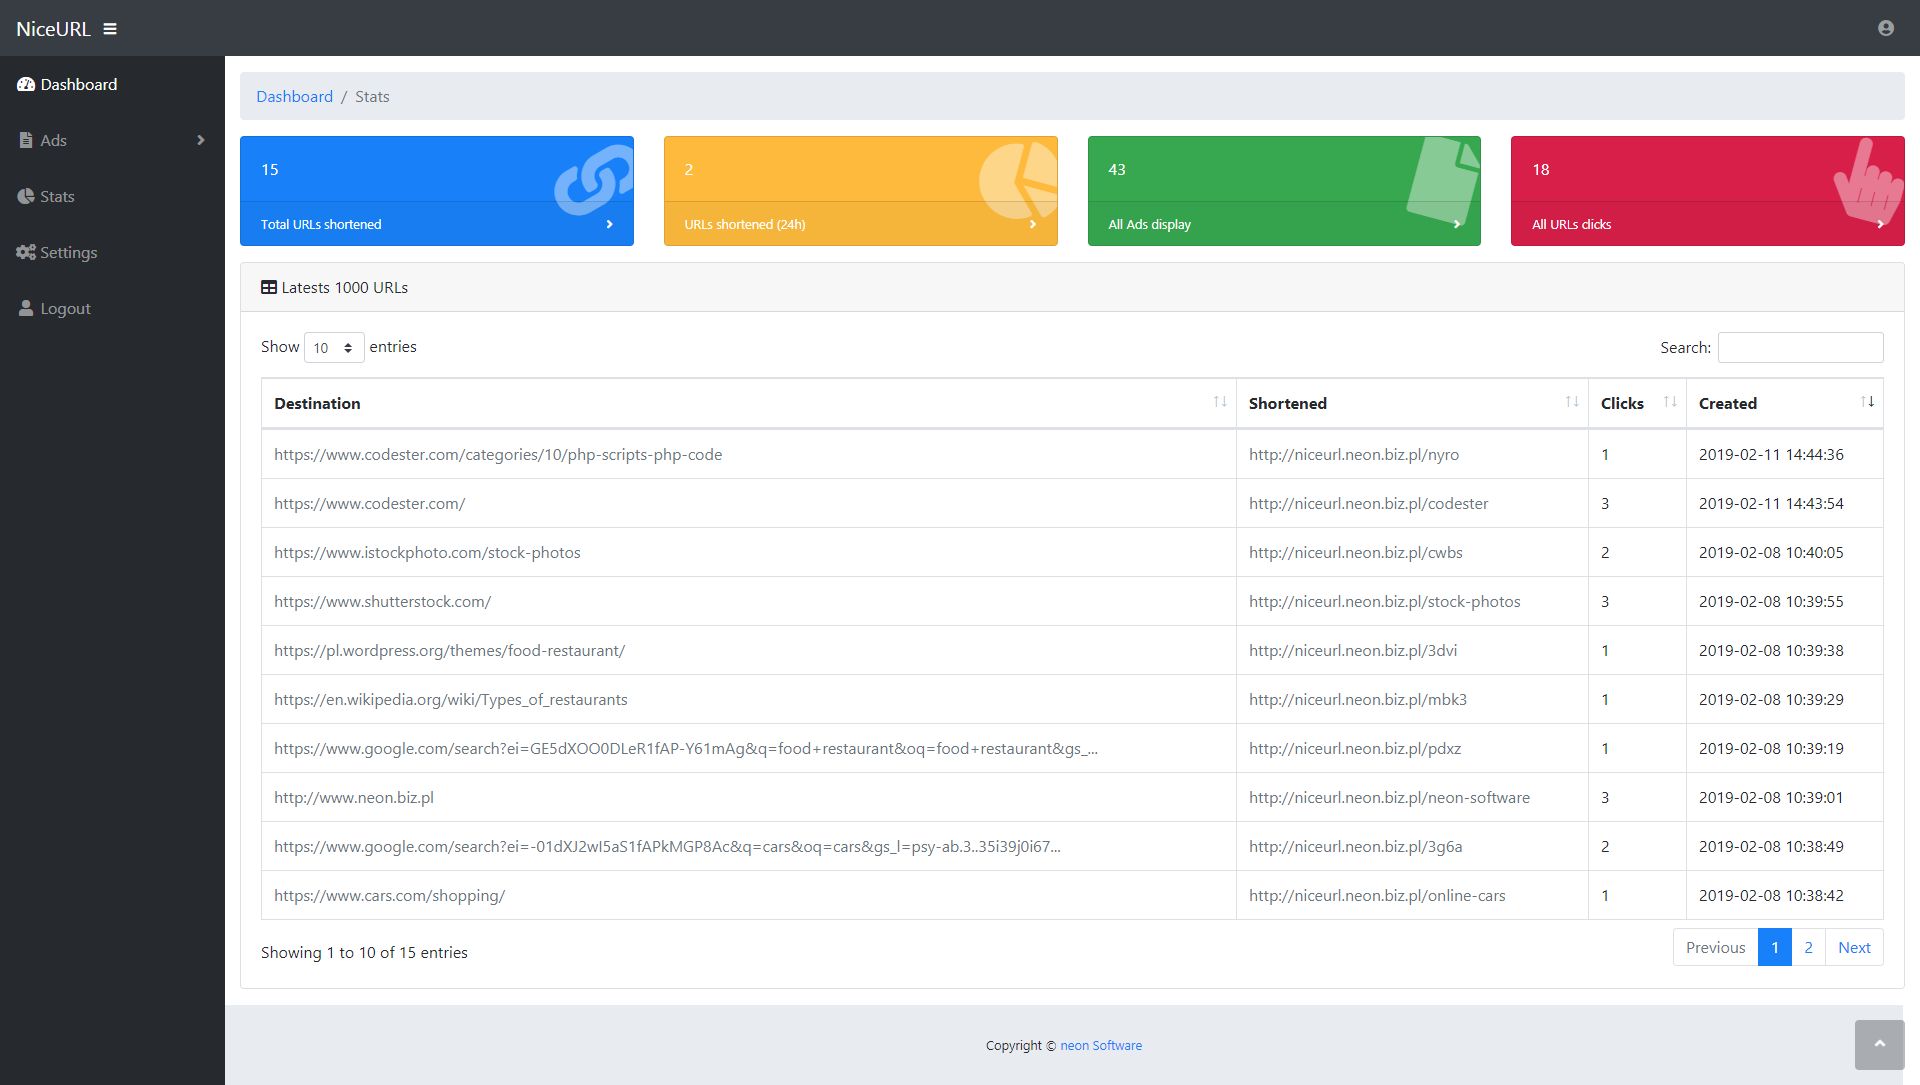This screenshot has height=1085, width=1920.
Task: Click Next pagination button
Action: 1853,948
